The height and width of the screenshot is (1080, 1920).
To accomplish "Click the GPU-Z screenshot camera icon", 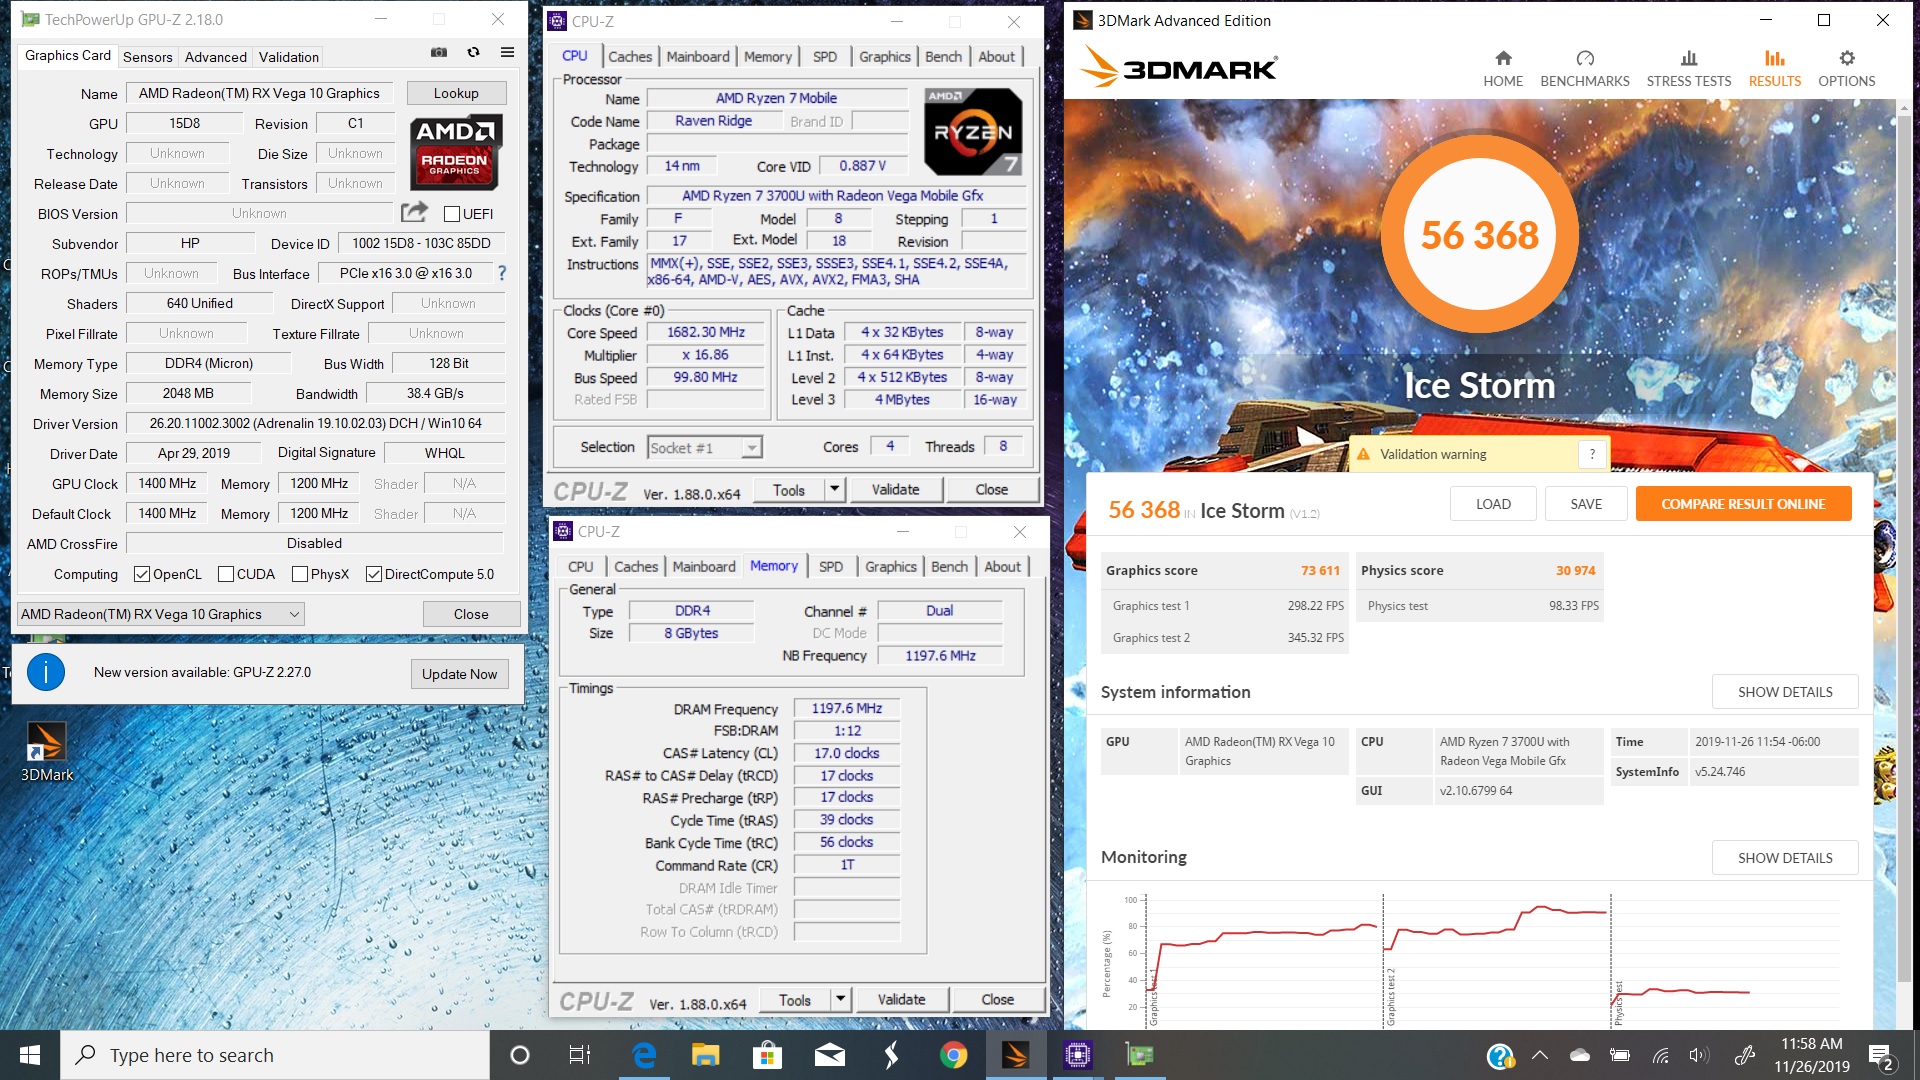I will [x=439, y=53].
